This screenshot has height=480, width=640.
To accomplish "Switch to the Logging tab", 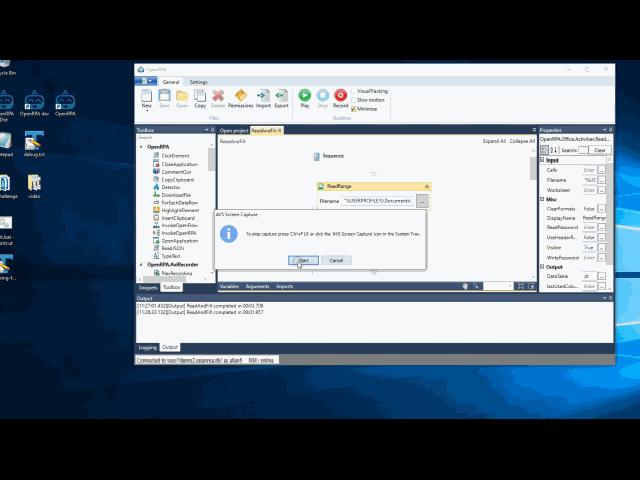I will tap(147, 347).
